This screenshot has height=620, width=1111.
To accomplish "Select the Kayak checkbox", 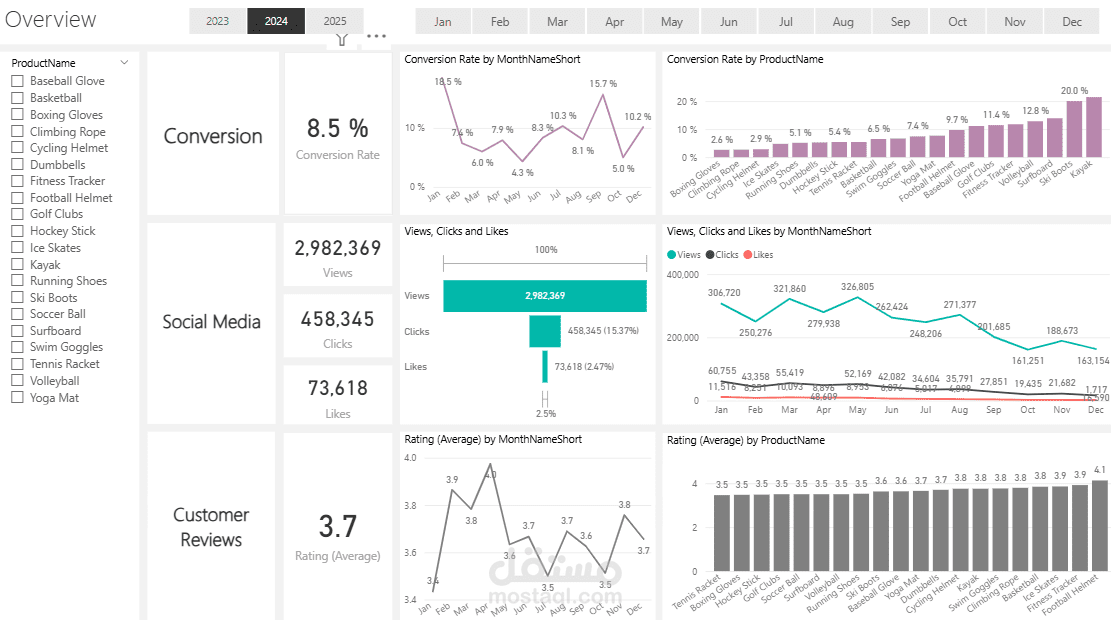I will coord(18,264).
